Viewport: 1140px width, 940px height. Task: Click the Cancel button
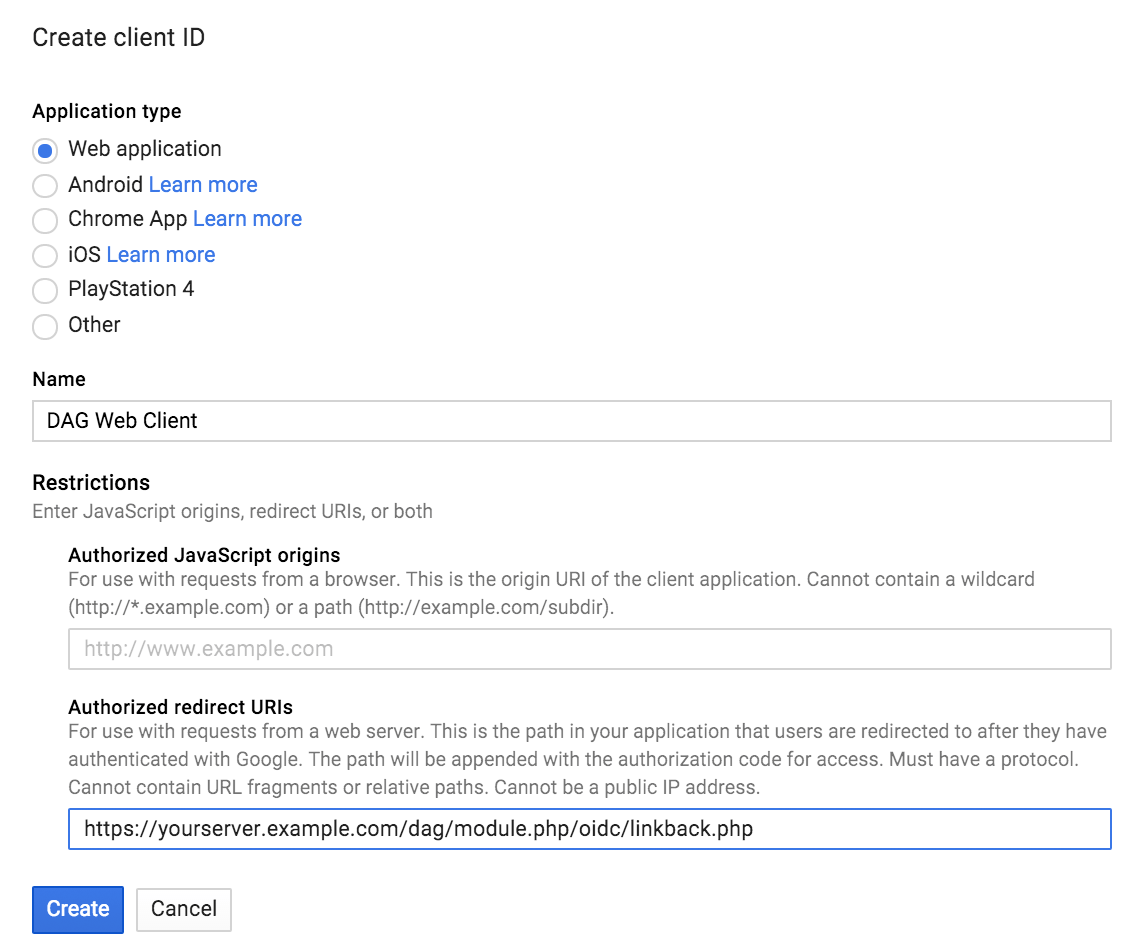pos(183,909)
